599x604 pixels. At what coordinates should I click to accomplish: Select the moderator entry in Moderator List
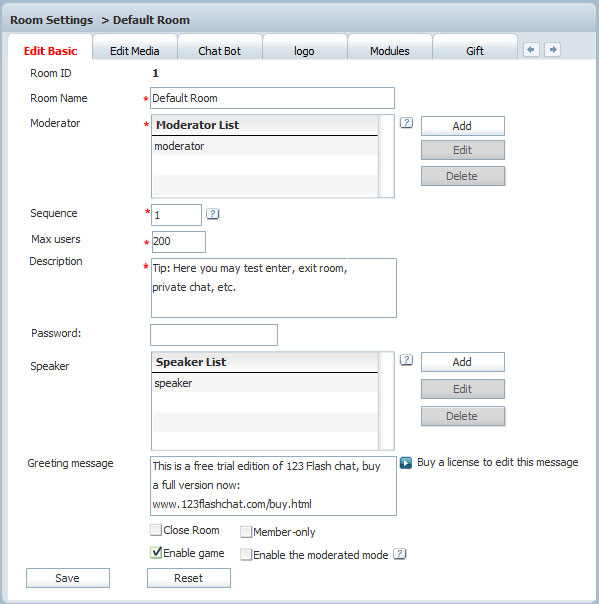[x=265, y=146]
